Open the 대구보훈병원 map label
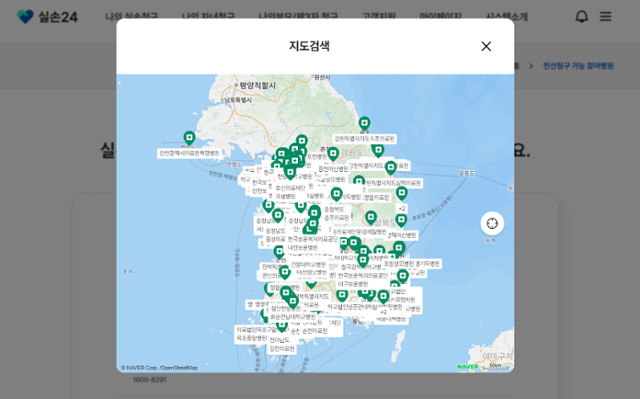640x399 pixels. [353, 284]
